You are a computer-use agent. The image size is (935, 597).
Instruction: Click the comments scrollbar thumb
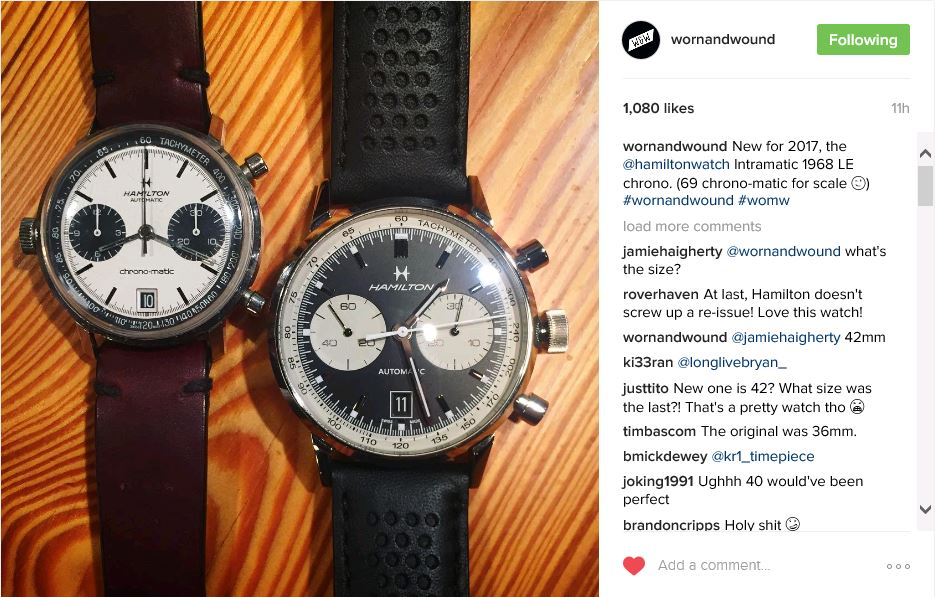click(925, 186)
